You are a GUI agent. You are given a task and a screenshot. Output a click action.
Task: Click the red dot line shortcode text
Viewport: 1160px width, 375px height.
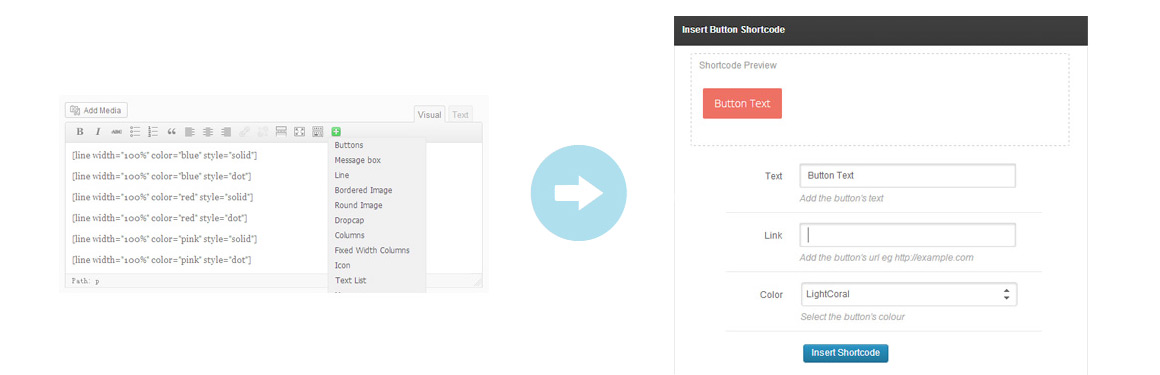160,218
